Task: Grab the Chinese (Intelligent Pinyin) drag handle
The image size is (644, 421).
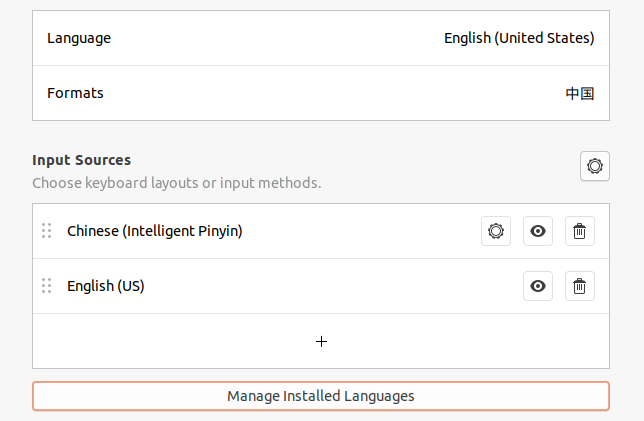Action: click(46, 231)
